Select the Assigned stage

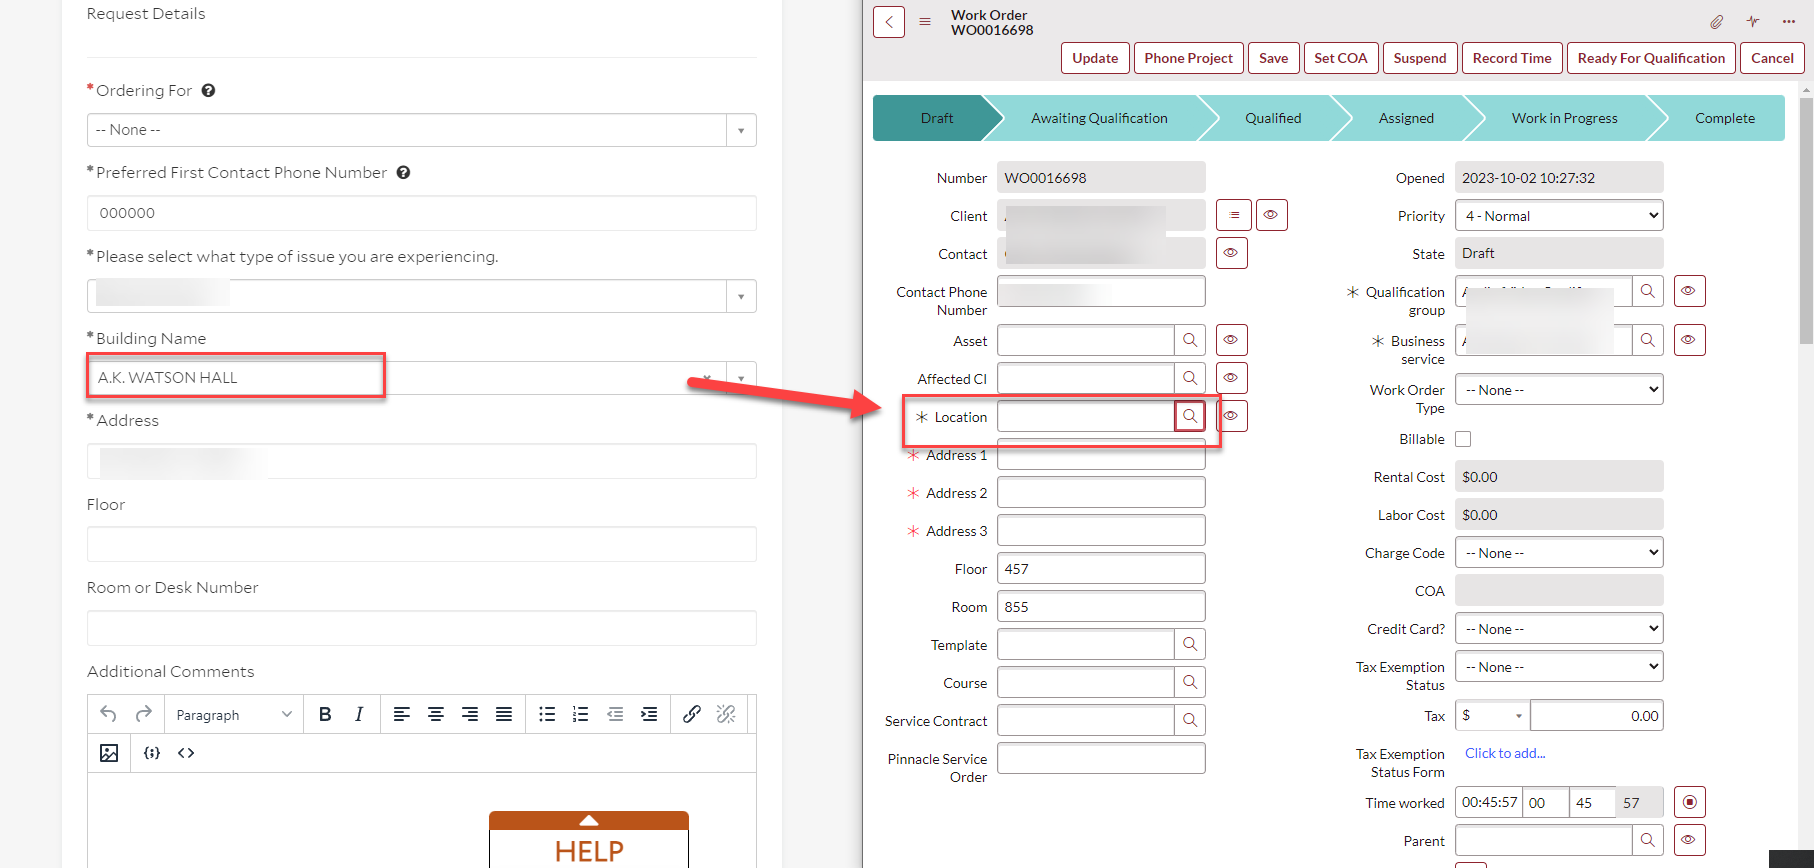tap(1406, 118)
